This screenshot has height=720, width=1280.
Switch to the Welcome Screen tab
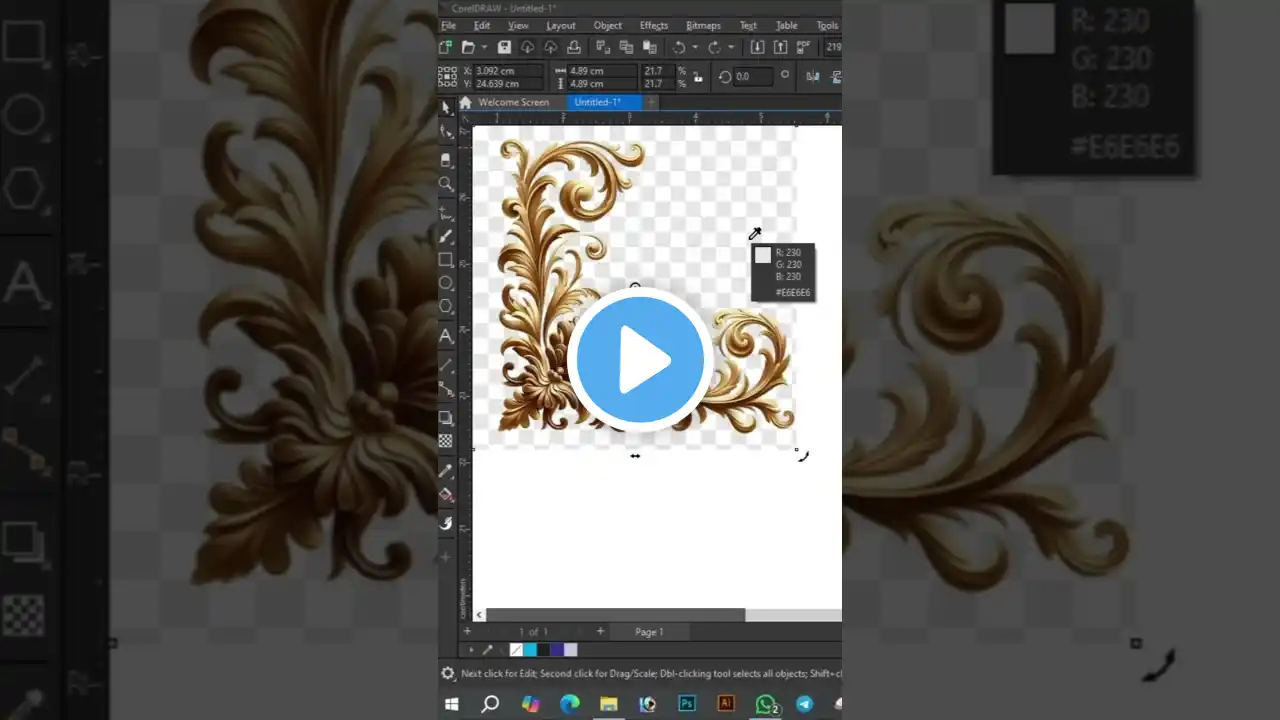514,102
